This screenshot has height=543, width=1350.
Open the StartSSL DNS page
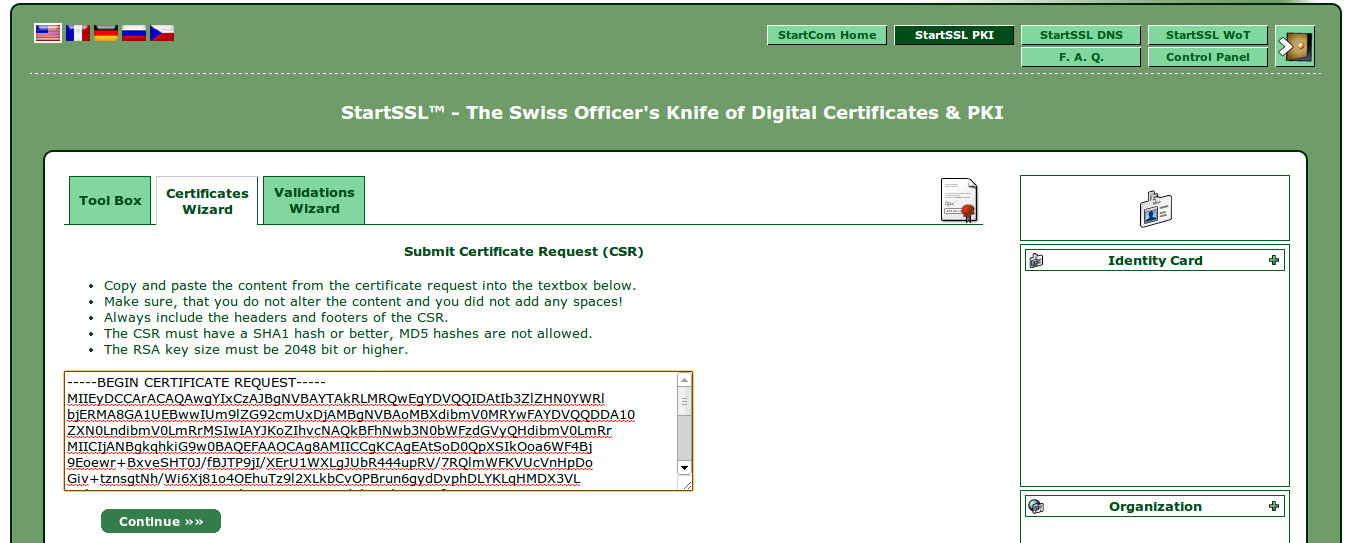point(1081,35)
